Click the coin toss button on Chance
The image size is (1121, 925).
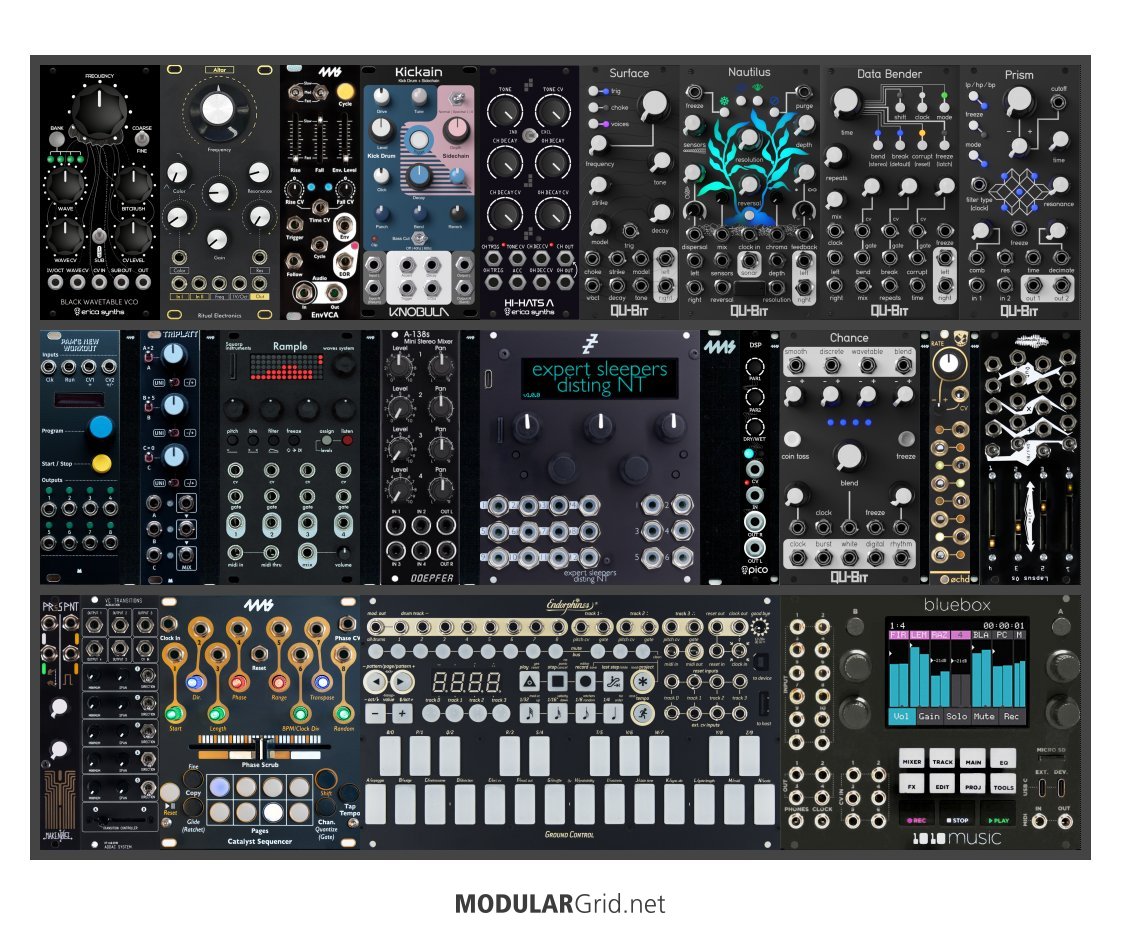[792, 438]
